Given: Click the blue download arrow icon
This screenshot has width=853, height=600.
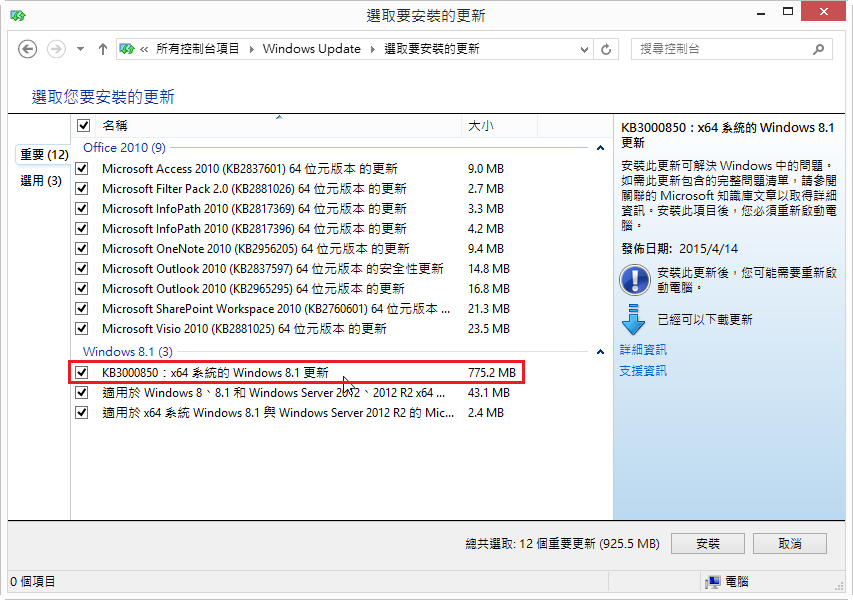Looking at the screenshot, I should point(635,319).
